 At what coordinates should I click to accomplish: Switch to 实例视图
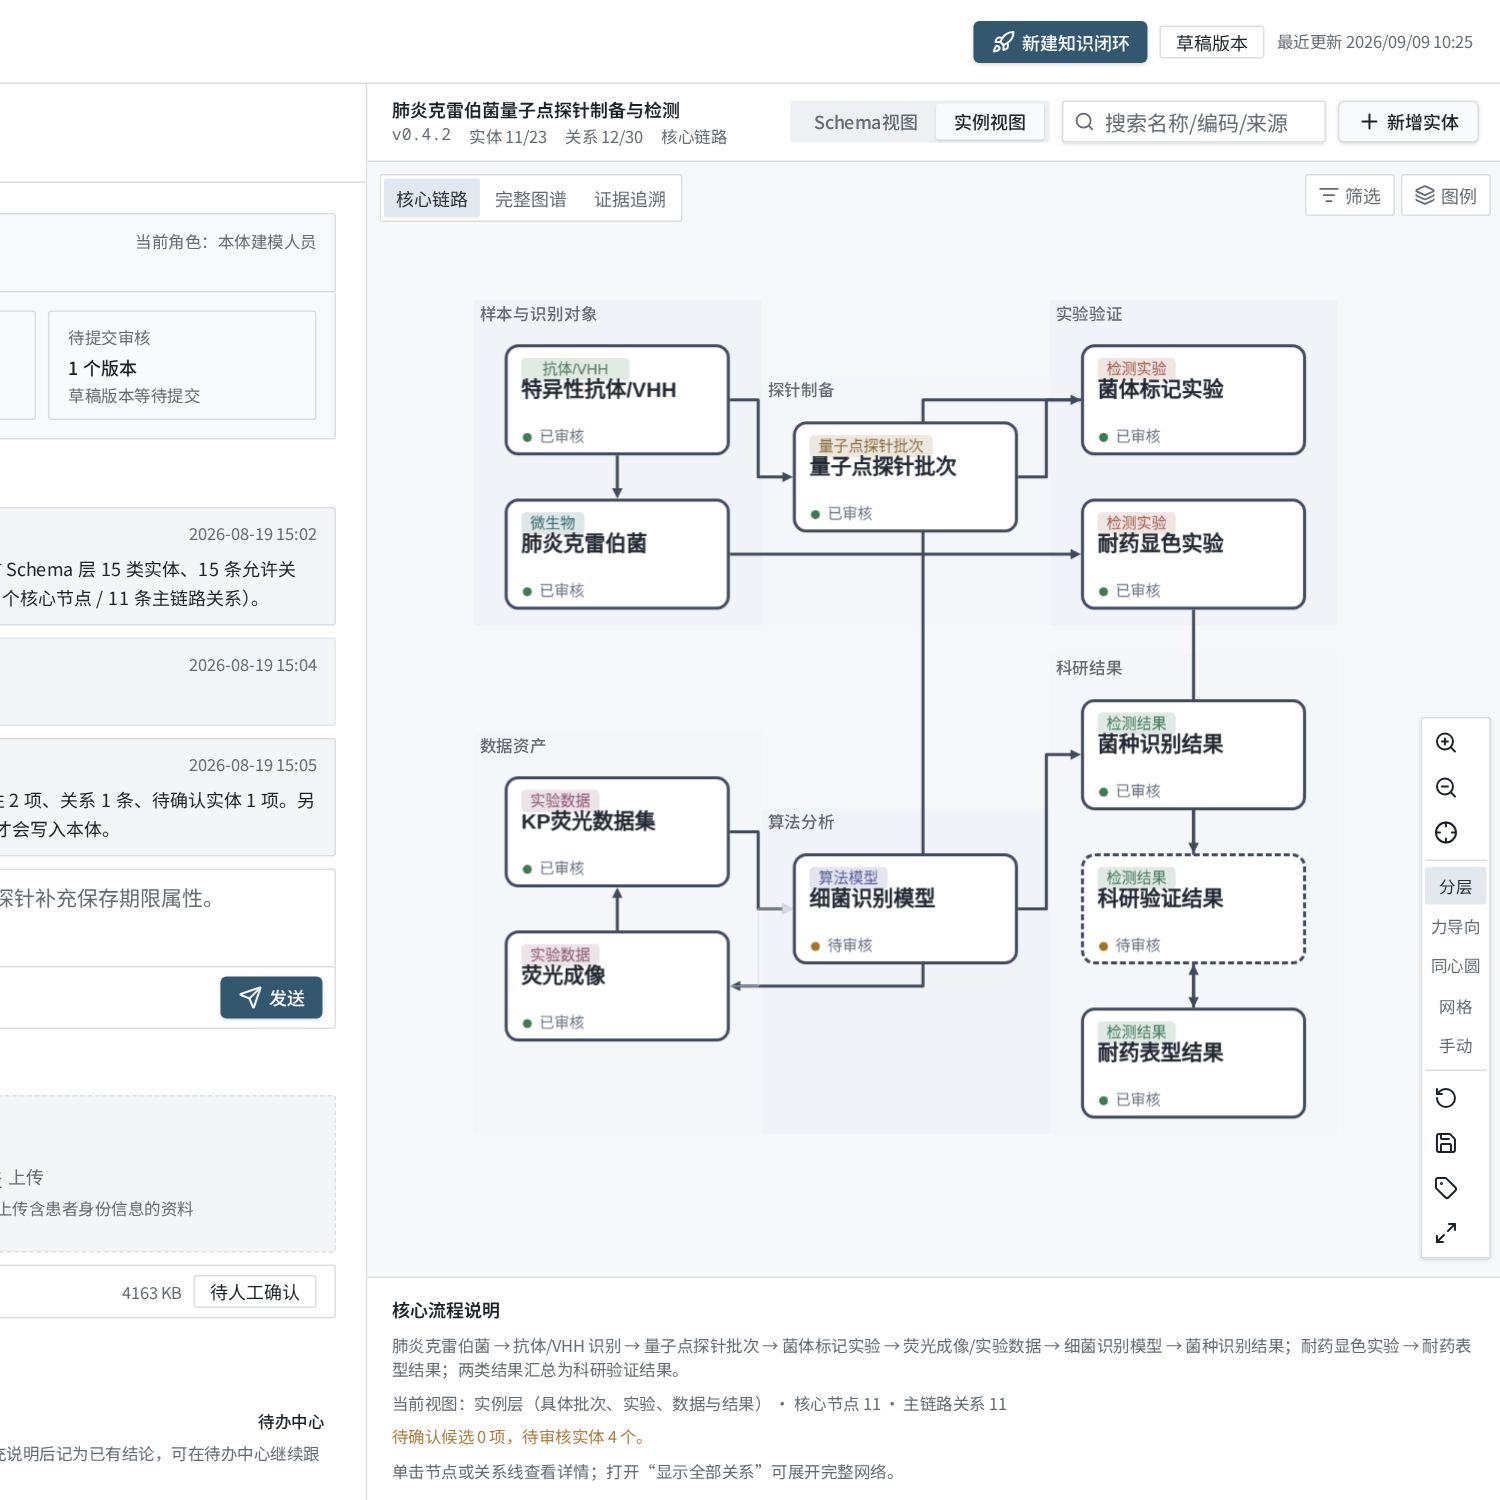(x=990, y=122)
